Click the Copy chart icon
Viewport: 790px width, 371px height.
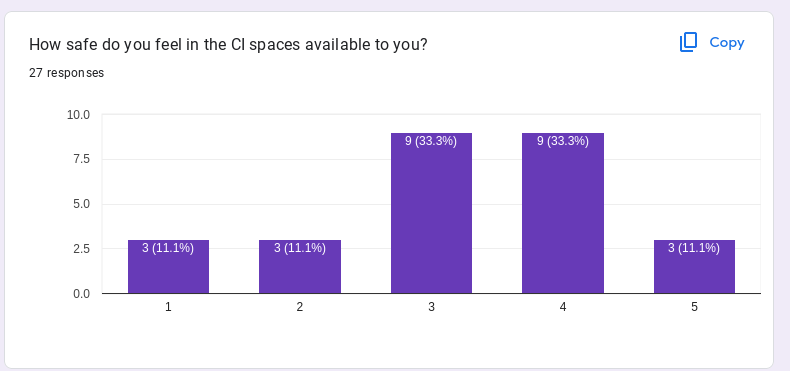pyautogui.click(x=688, y=42)
